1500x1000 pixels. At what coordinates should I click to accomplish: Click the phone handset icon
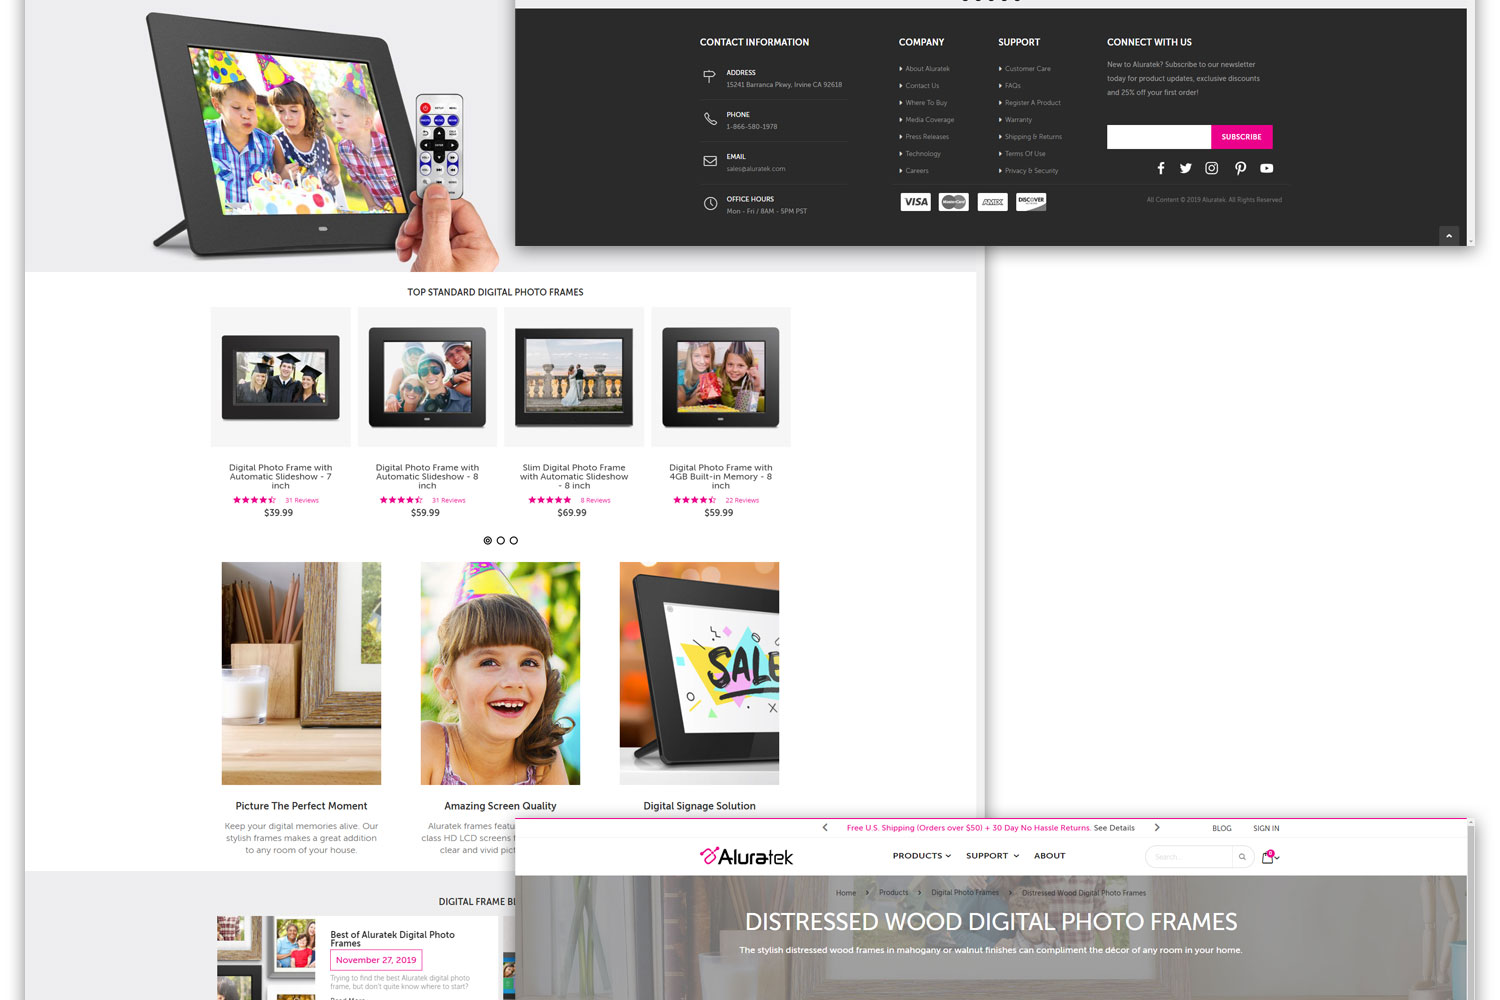pos(710,118)
